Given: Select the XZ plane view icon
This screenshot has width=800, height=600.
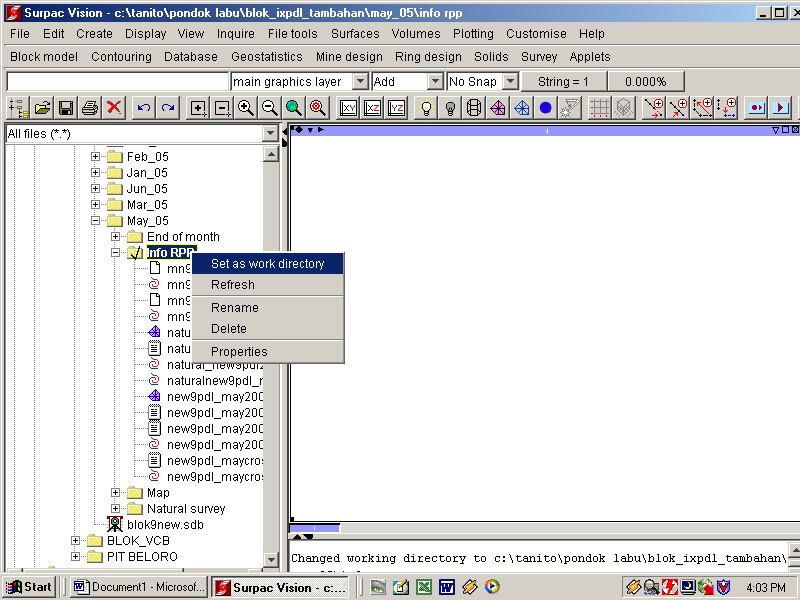Looking at the screenshot, I should (x=372, y=108).
